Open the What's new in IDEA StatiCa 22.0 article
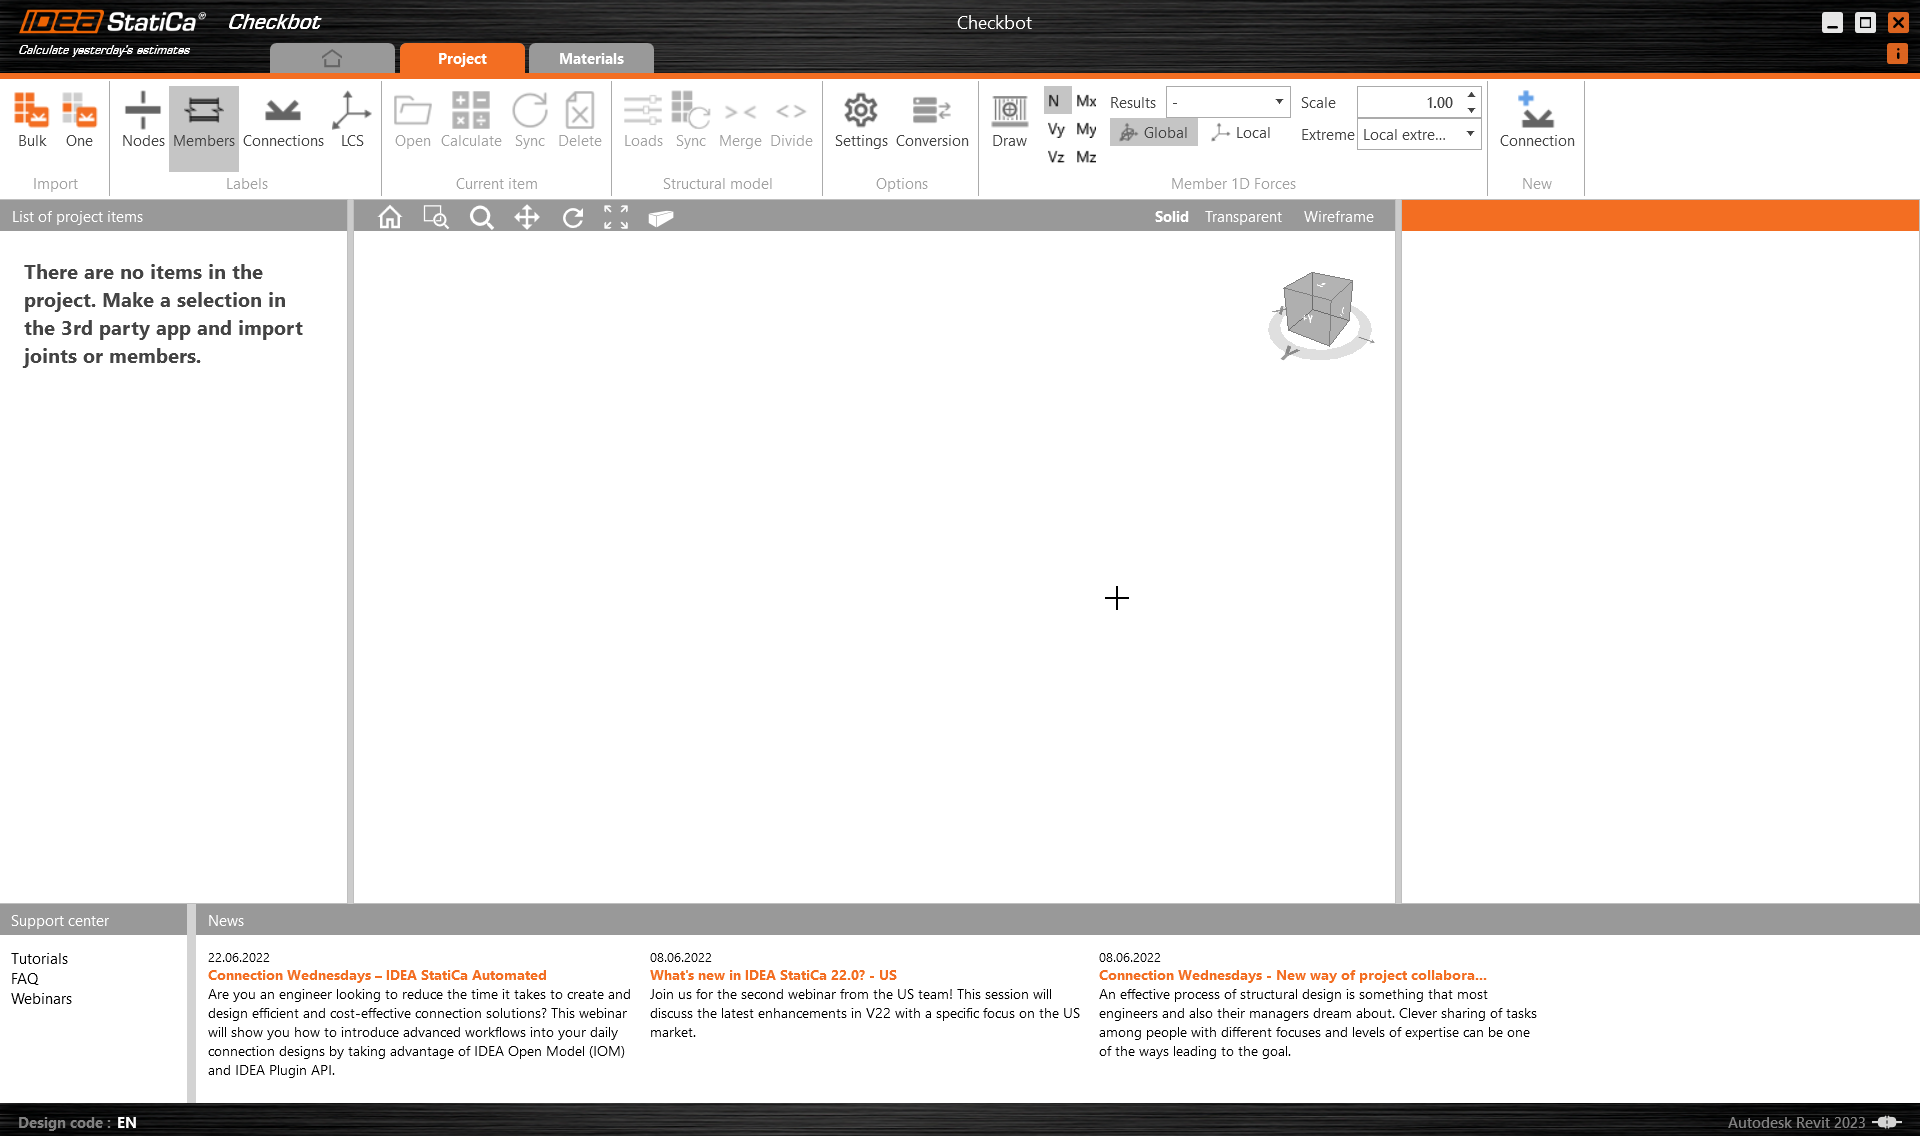 pyautogui.click(x=773, y=975)
